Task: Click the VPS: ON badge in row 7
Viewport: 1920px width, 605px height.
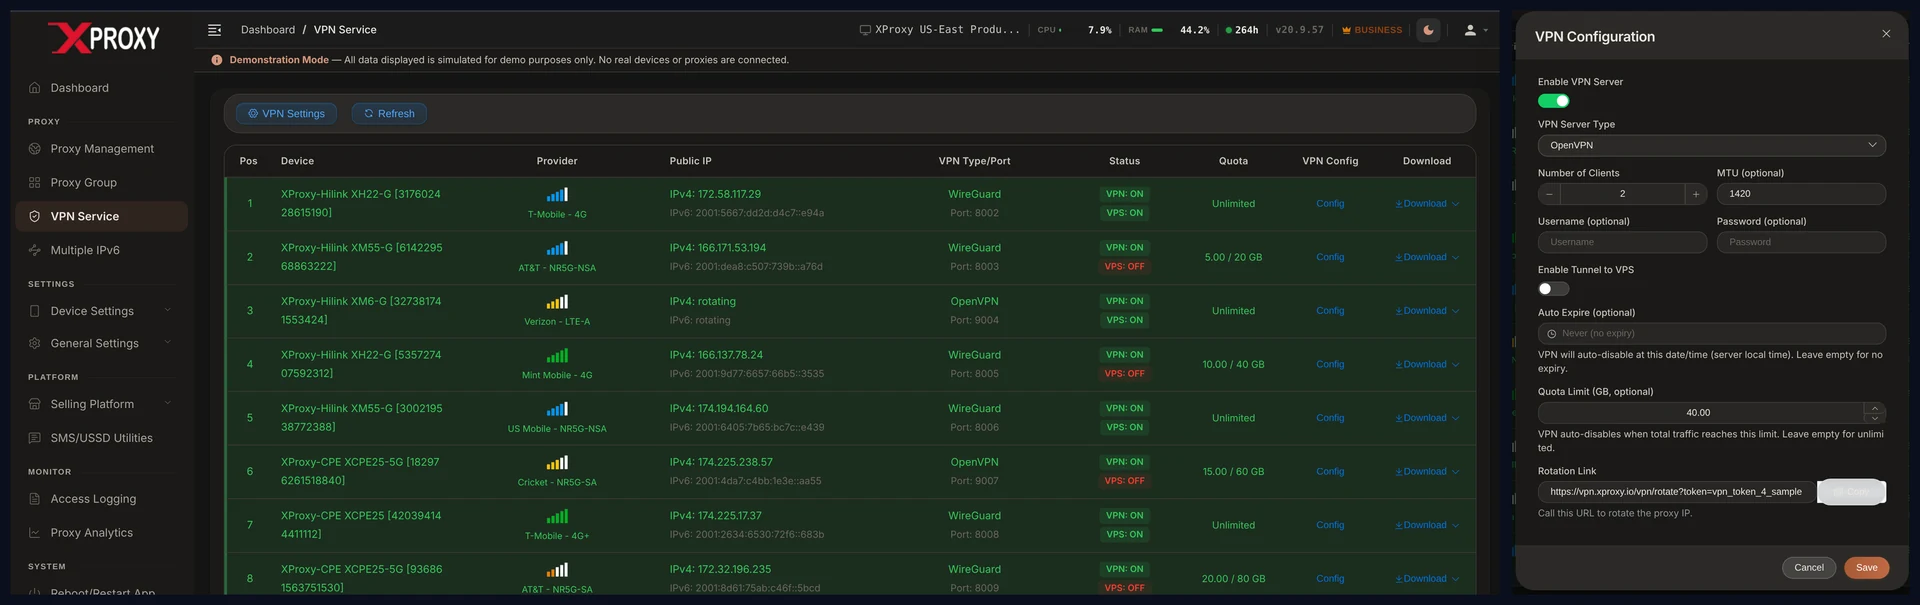Action: tap(1124, 535)
